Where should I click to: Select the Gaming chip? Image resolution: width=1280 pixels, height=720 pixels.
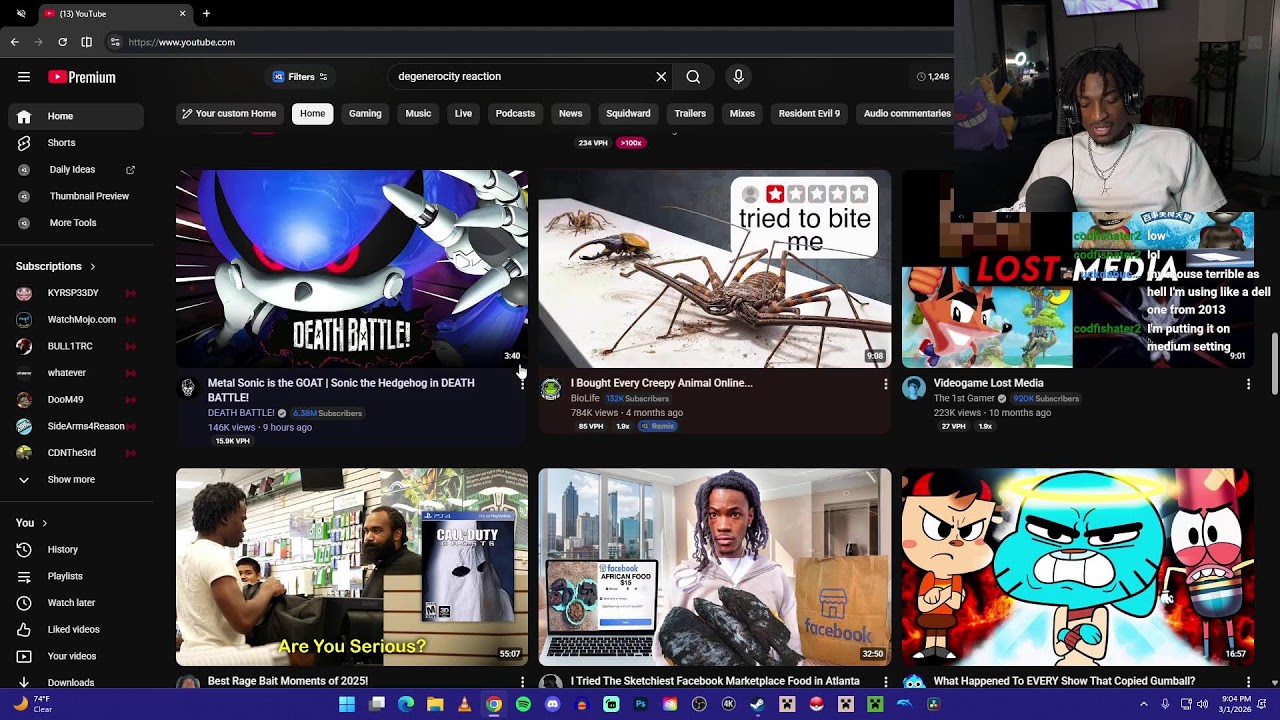pyautogui.click(x=365, y=114)
